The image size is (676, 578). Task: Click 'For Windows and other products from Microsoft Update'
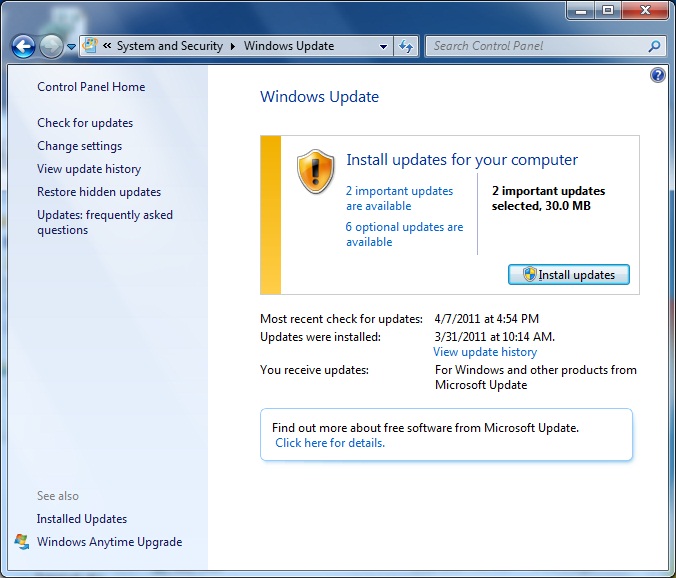tap(536, 378)
